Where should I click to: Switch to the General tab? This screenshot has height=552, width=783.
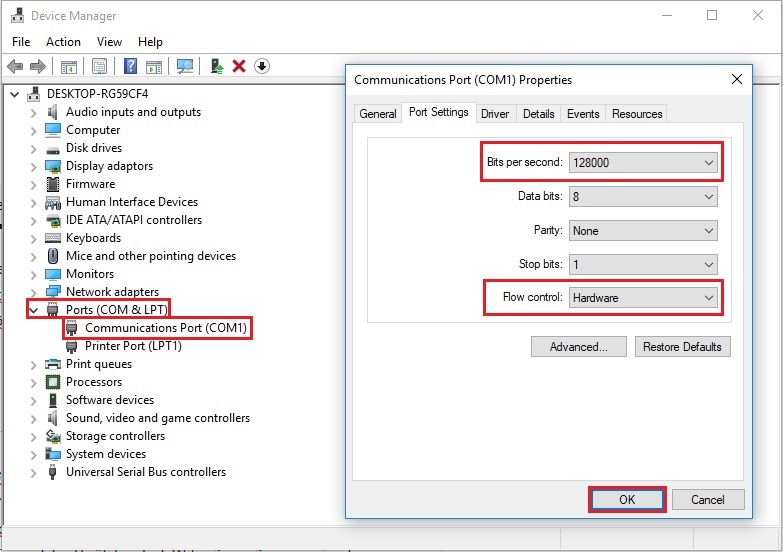click(x=378, y=114)
